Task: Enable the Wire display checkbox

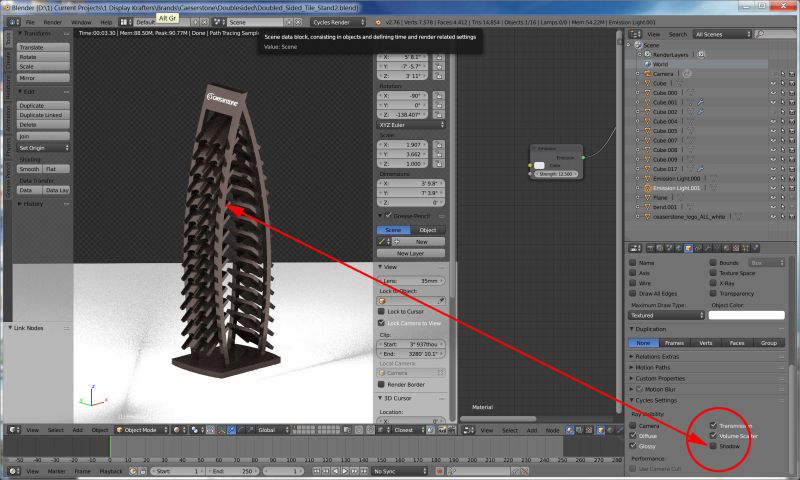Action: click(x=633, y=283)
